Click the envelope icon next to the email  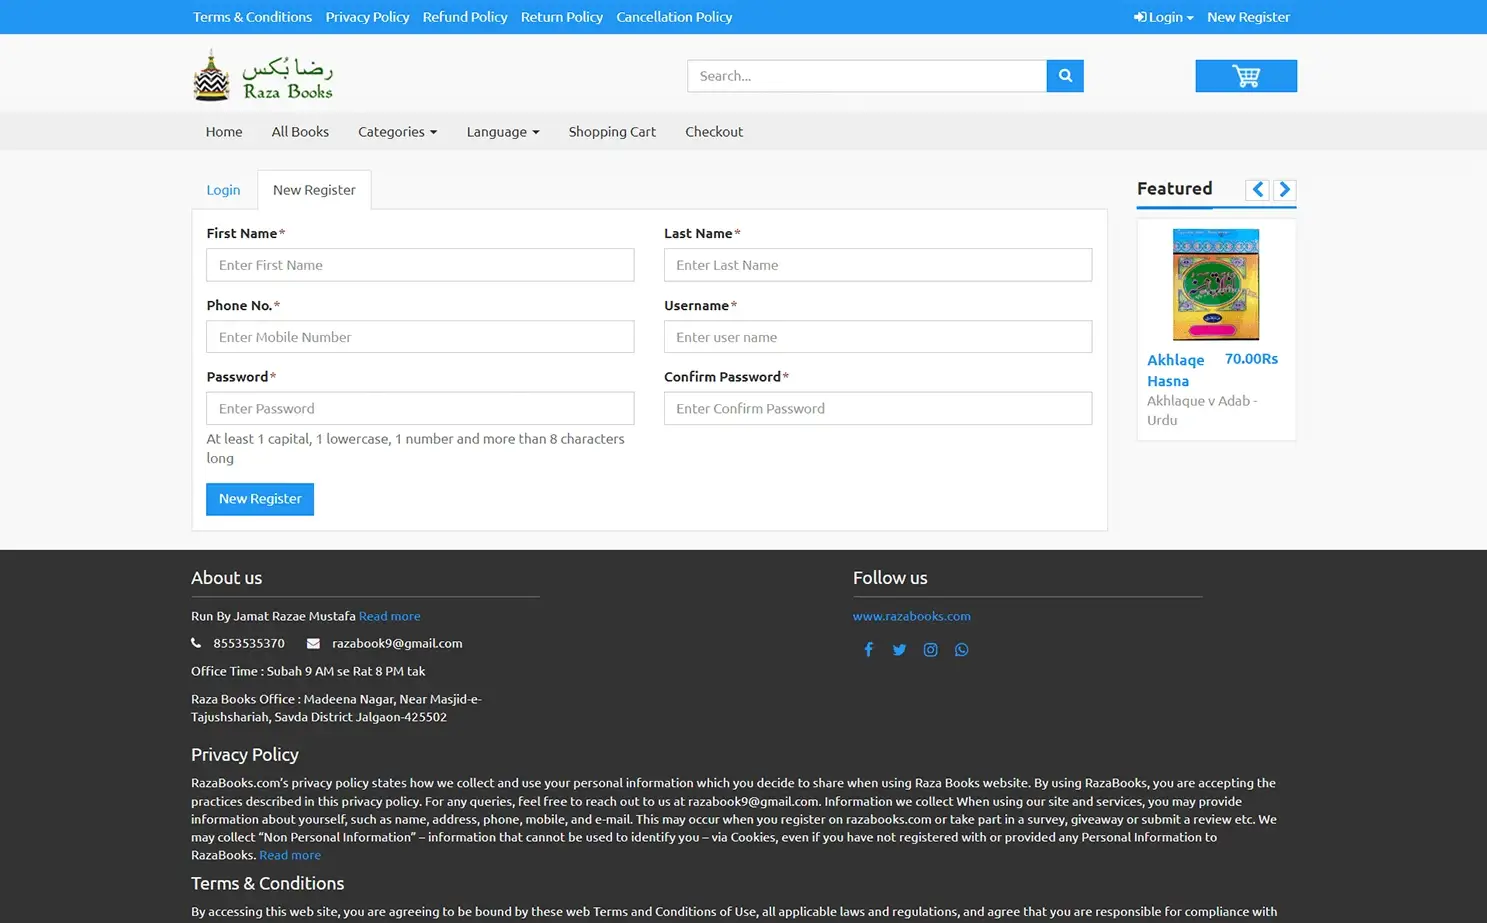313,643
